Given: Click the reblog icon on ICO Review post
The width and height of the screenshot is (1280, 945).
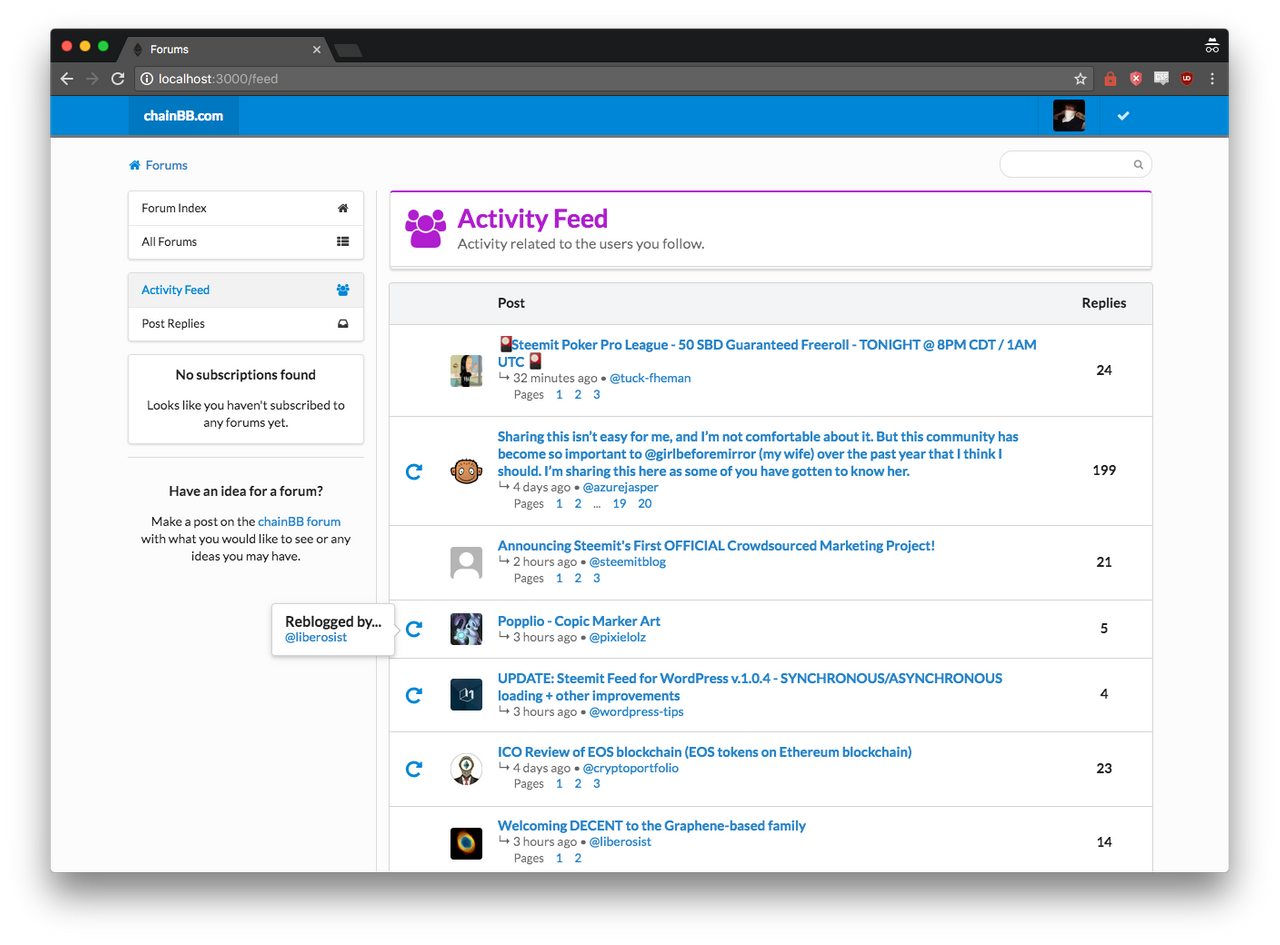Looking at the screenshot, I should point(414,769).
